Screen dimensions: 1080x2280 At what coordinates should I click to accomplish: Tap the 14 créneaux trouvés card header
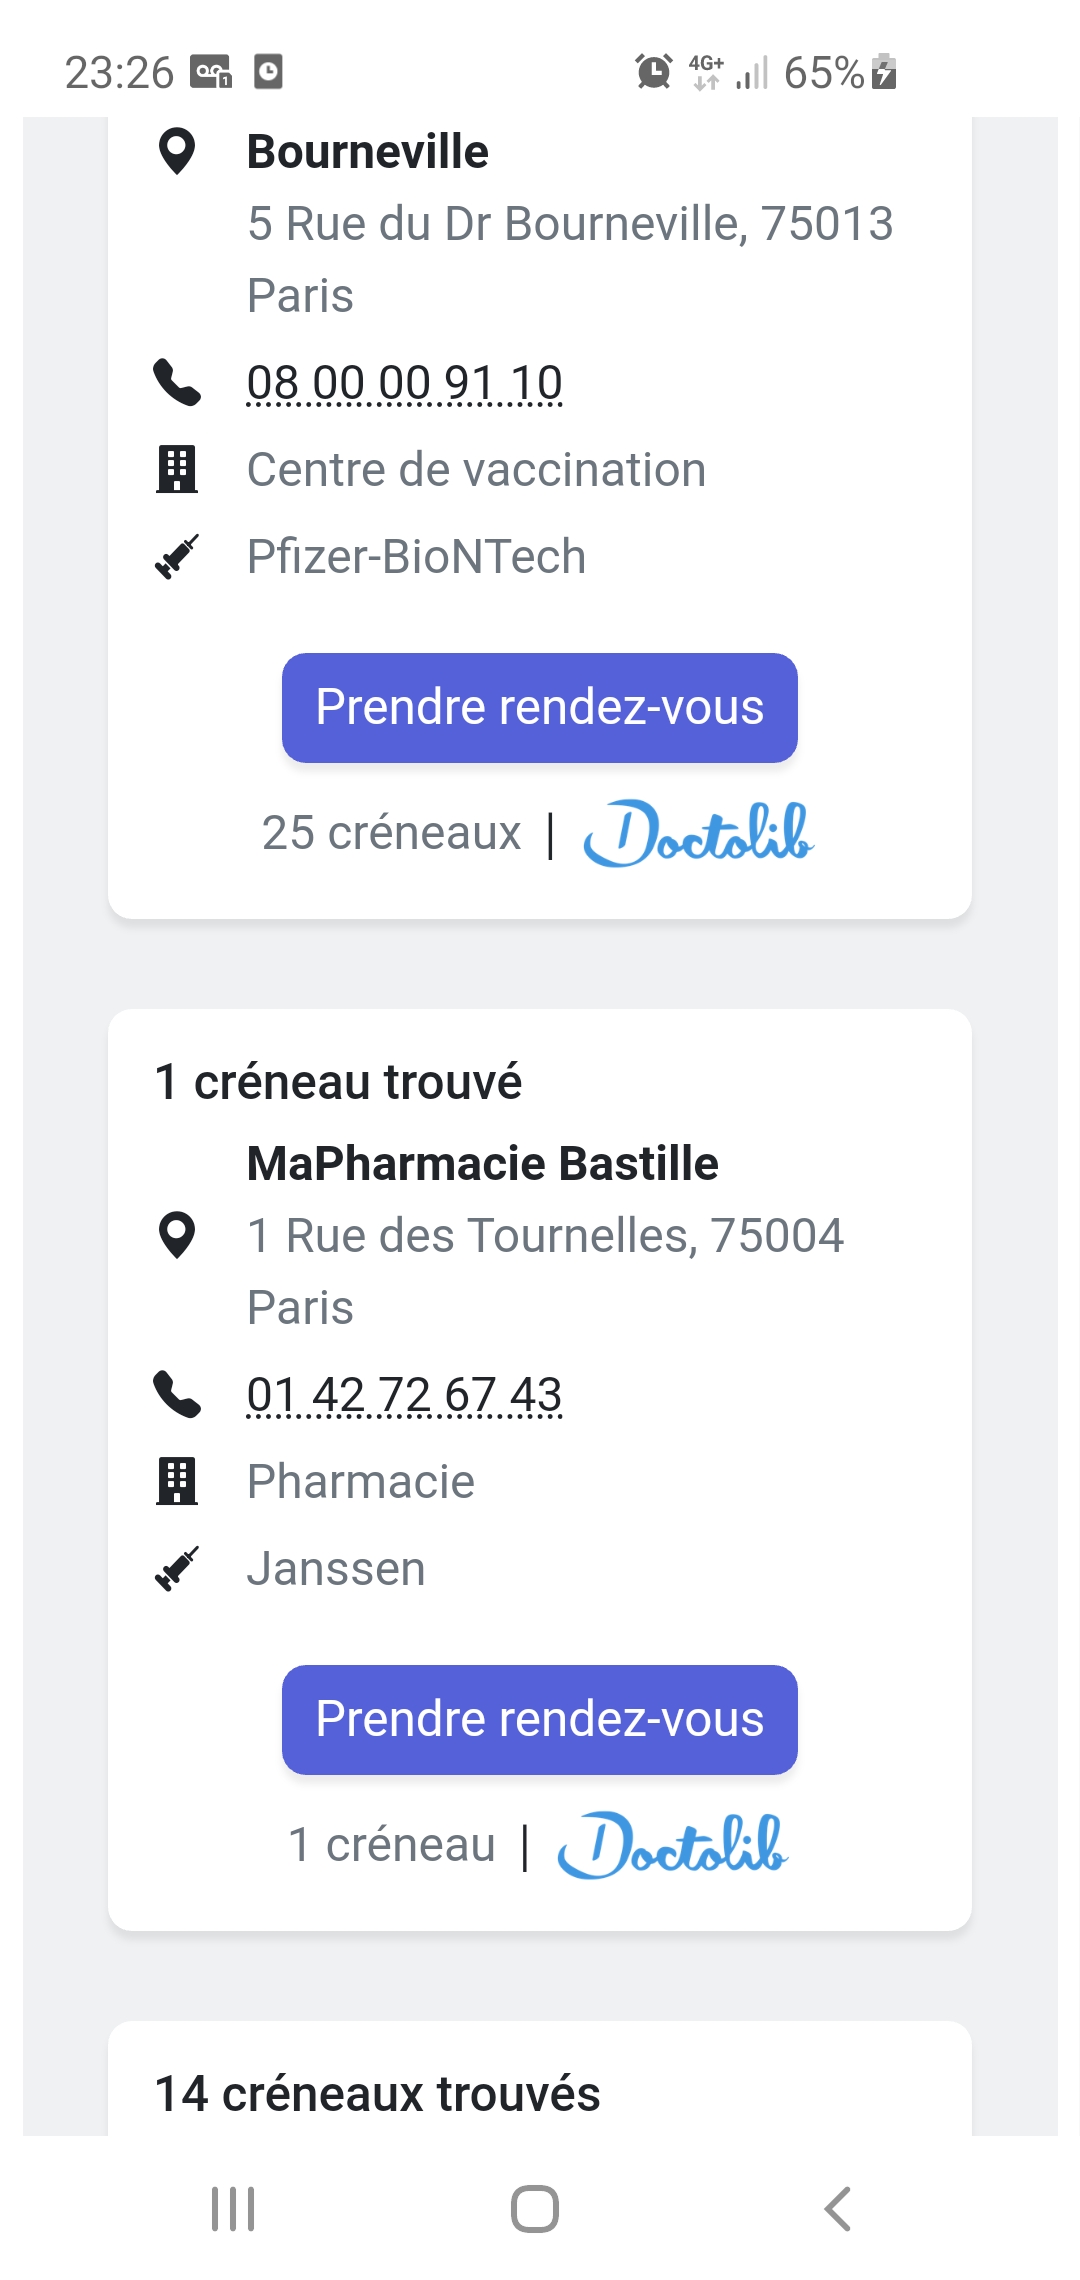[x=377, y=2093]
